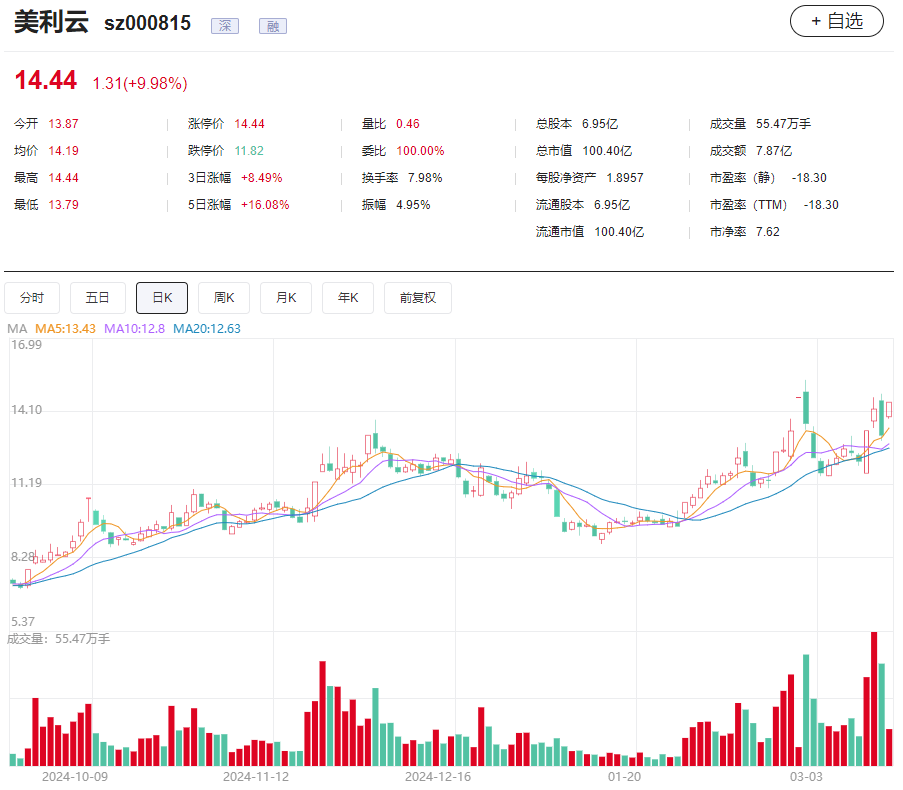Select the 流通股本 value 6.95亿

click(x=612, y=205)
